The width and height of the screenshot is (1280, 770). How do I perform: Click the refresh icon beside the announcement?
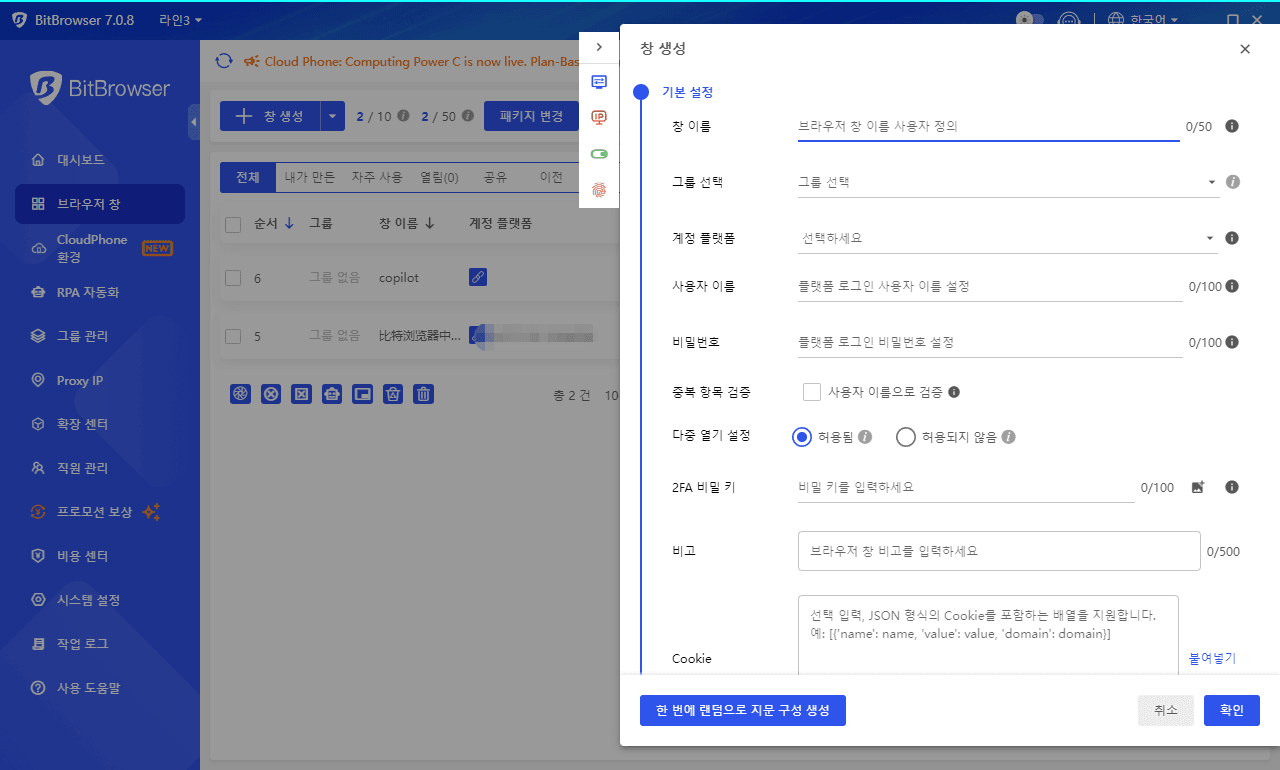224,61
